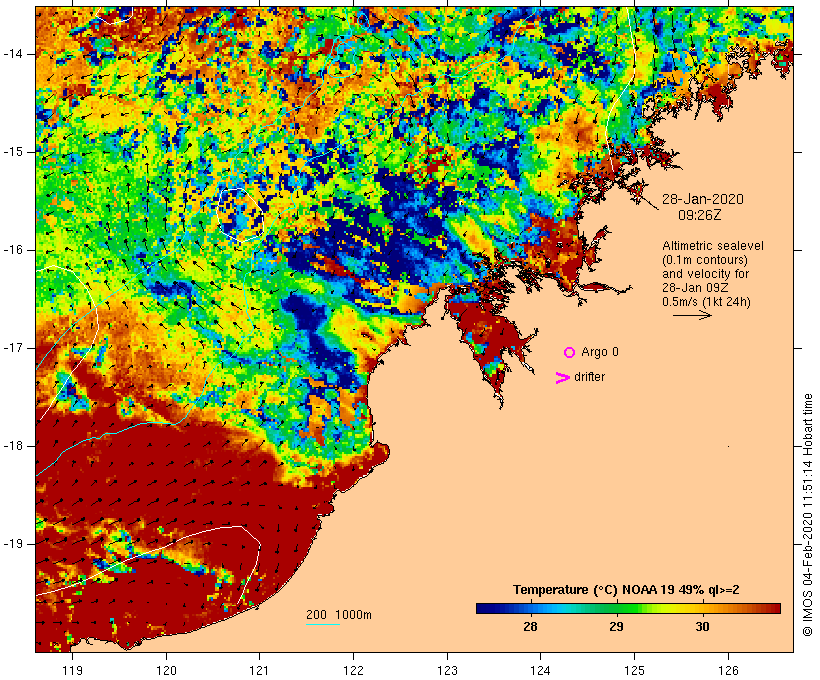The height and width of the screenshot is (680, 820).
Task: Click the IMOS copyright timestamp text
Action: point(807,515)
